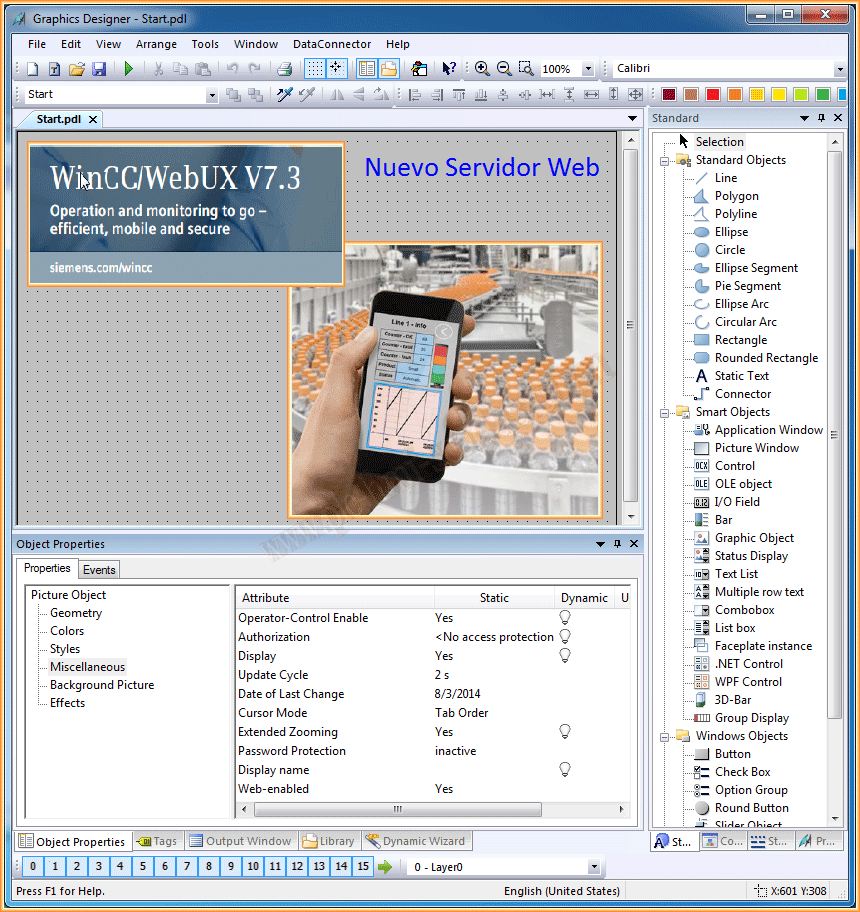This screenshot has height=912, width=860.
Task: Click the green Runtime start arrow
Action: (x=128, y=69)
